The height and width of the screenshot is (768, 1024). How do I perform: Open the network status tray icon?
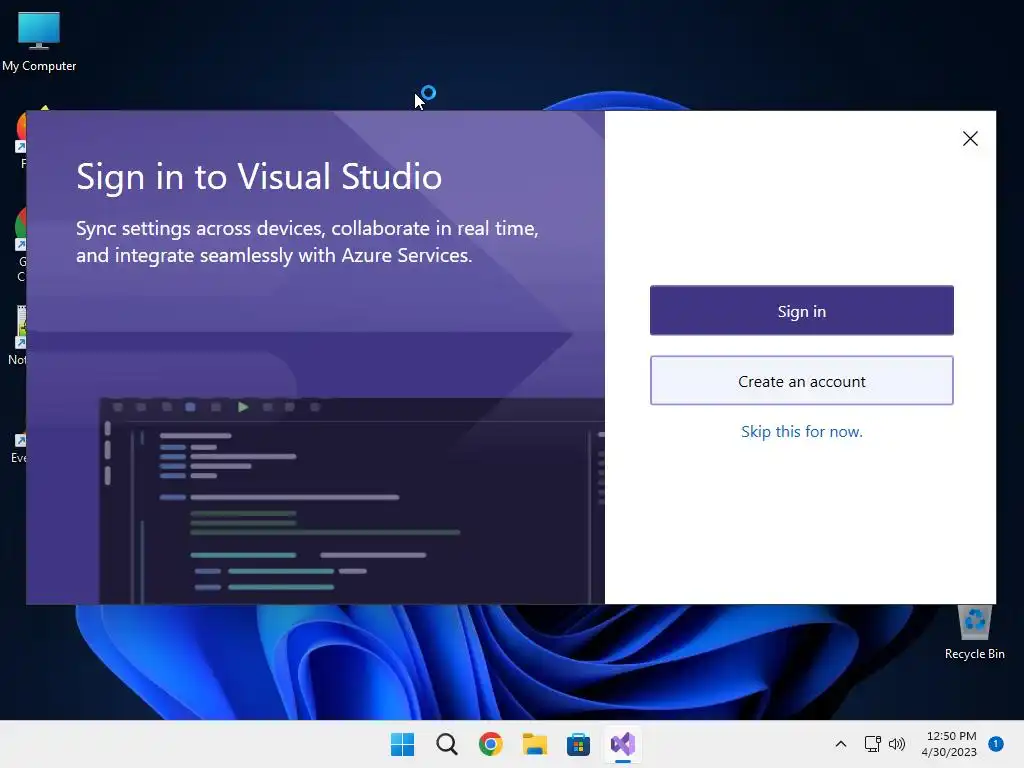coord(872,744)
